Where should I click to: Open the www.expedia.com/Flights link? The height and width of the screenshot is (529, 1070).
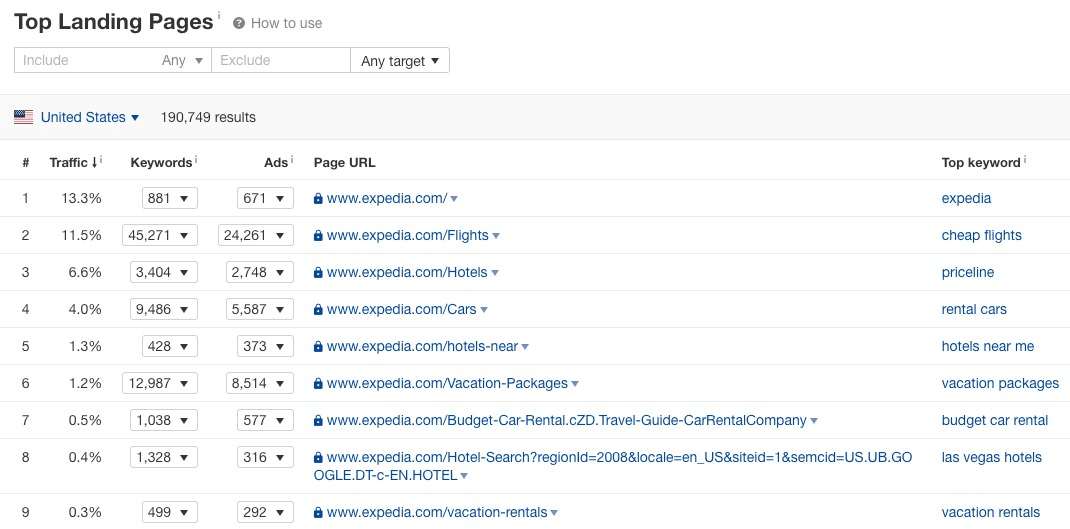(407, 235)
